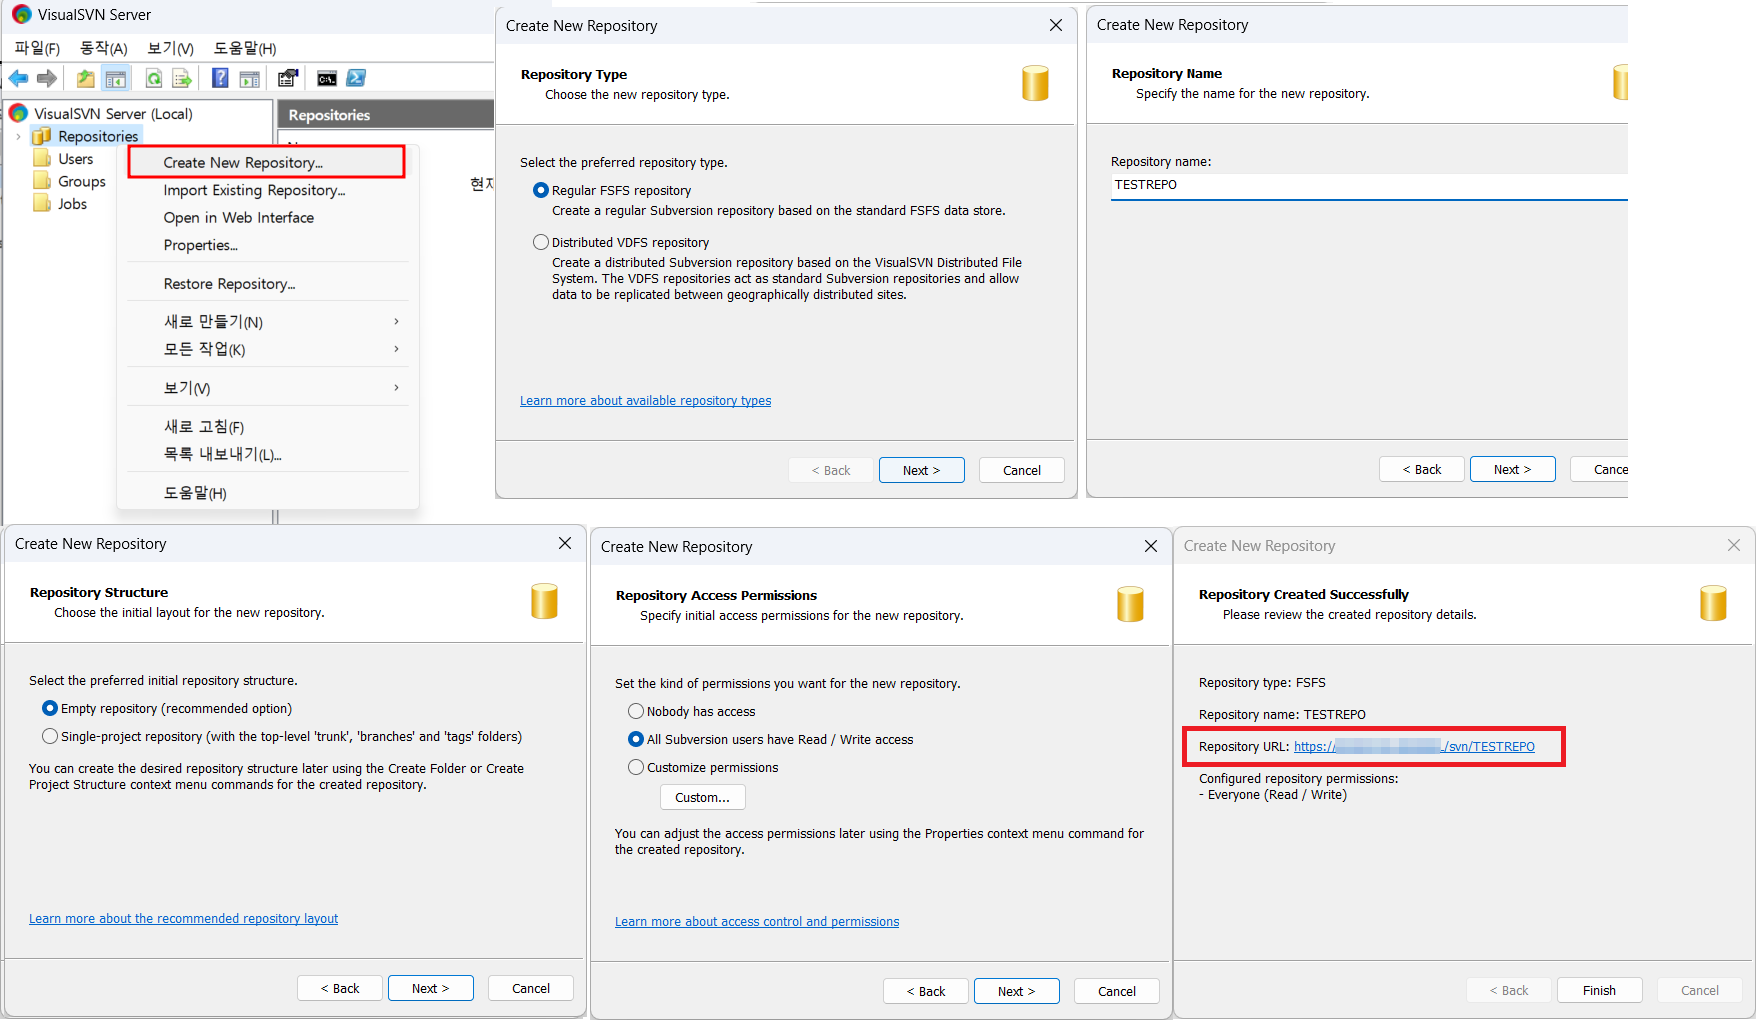Choose the Single-project repository radio button
This screenshot has height=1026, width=1758.
50,736
